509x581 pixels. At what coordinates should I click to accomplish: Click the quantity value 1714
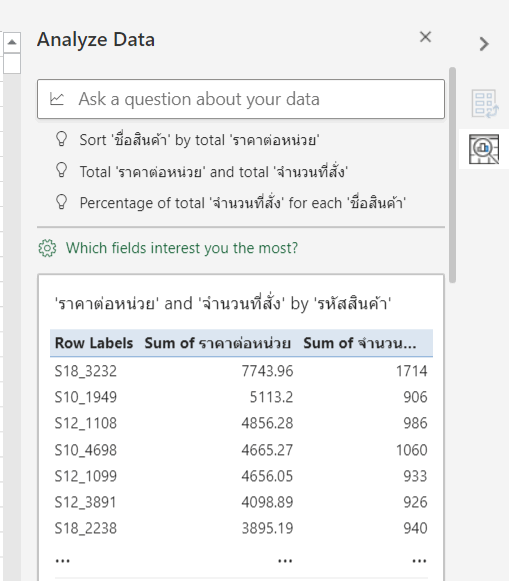click(x=412, y=371)
